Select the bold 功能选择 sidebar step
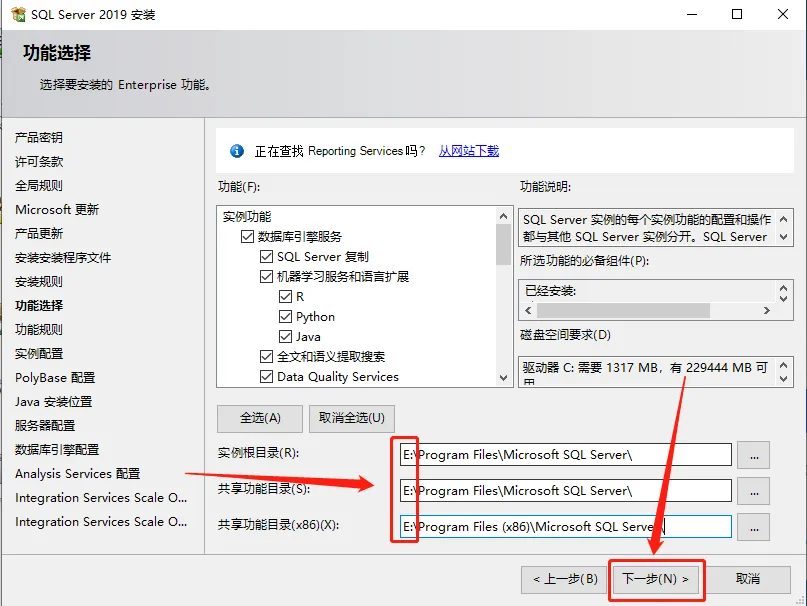Screen dimensions: 807x606 tap(39, 305)
